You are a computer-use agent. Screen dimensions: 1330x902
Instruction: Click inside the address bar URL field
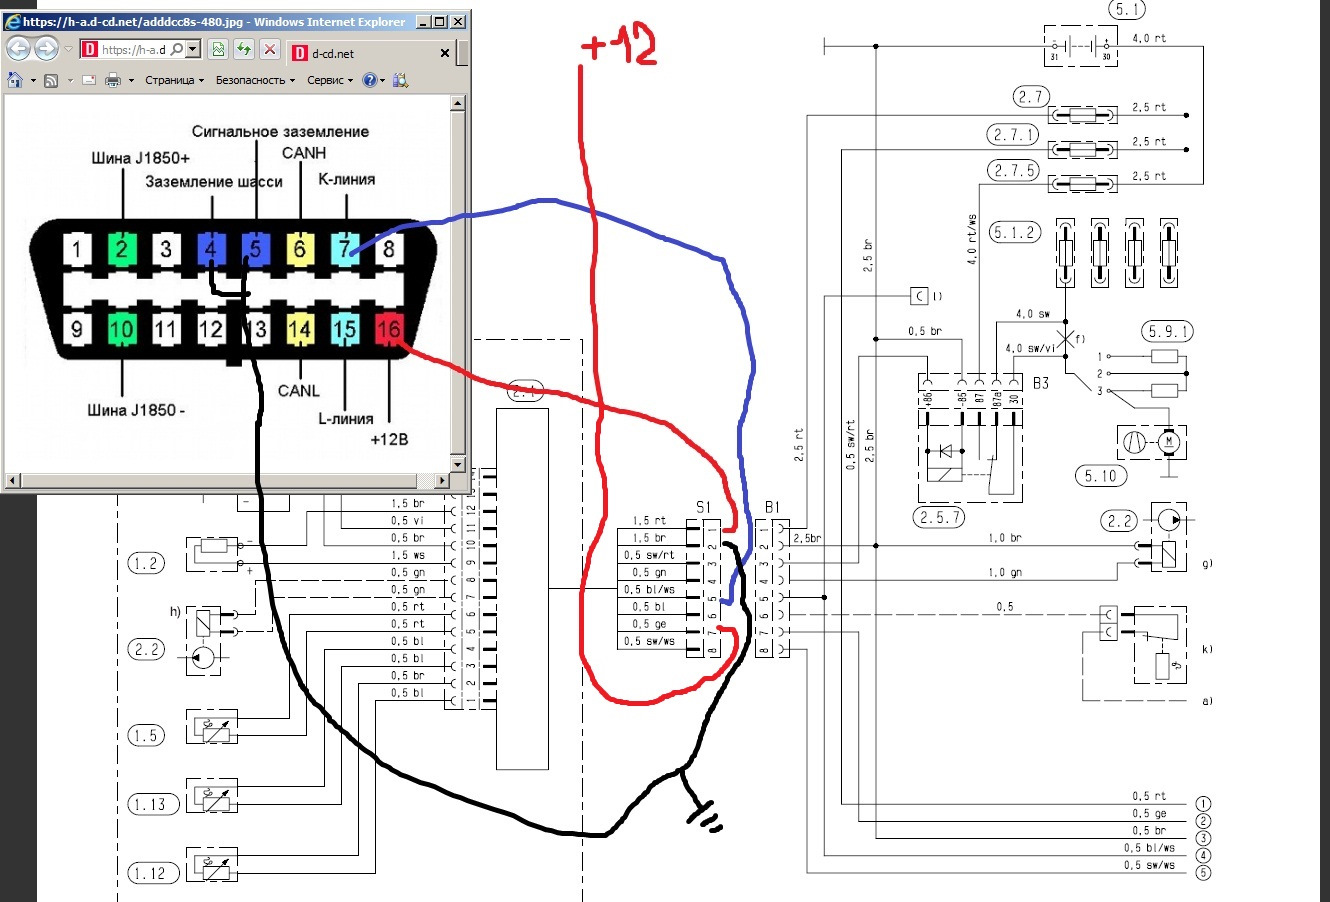135,49
